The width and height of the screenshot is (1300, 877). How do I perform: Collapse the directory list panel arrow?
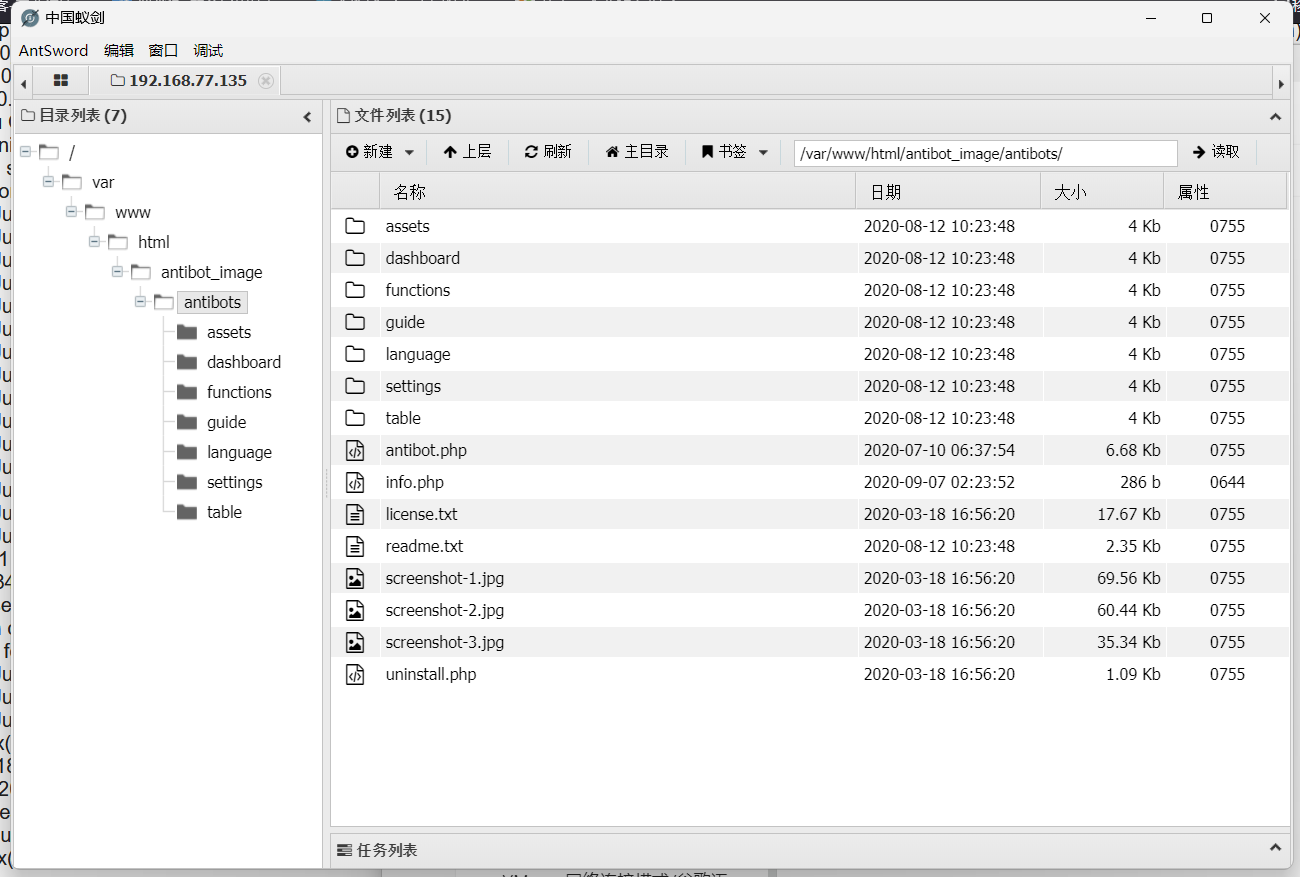click(x=307, y=117)
